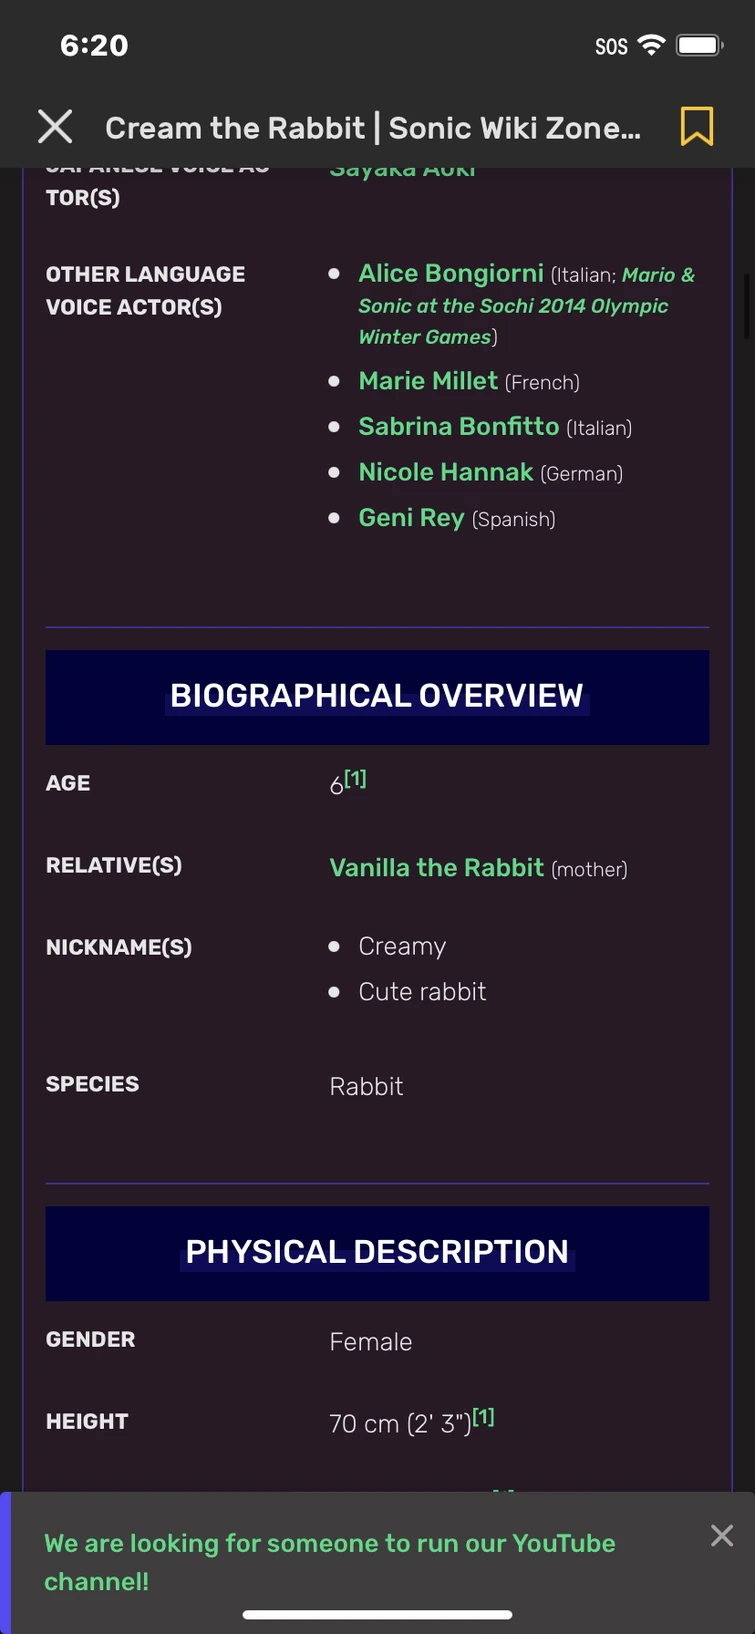The height and width of the screenshot is (1634, 755).
Task: Tap the home indicator bar at bottom
Action: (x=377, y=1613)
